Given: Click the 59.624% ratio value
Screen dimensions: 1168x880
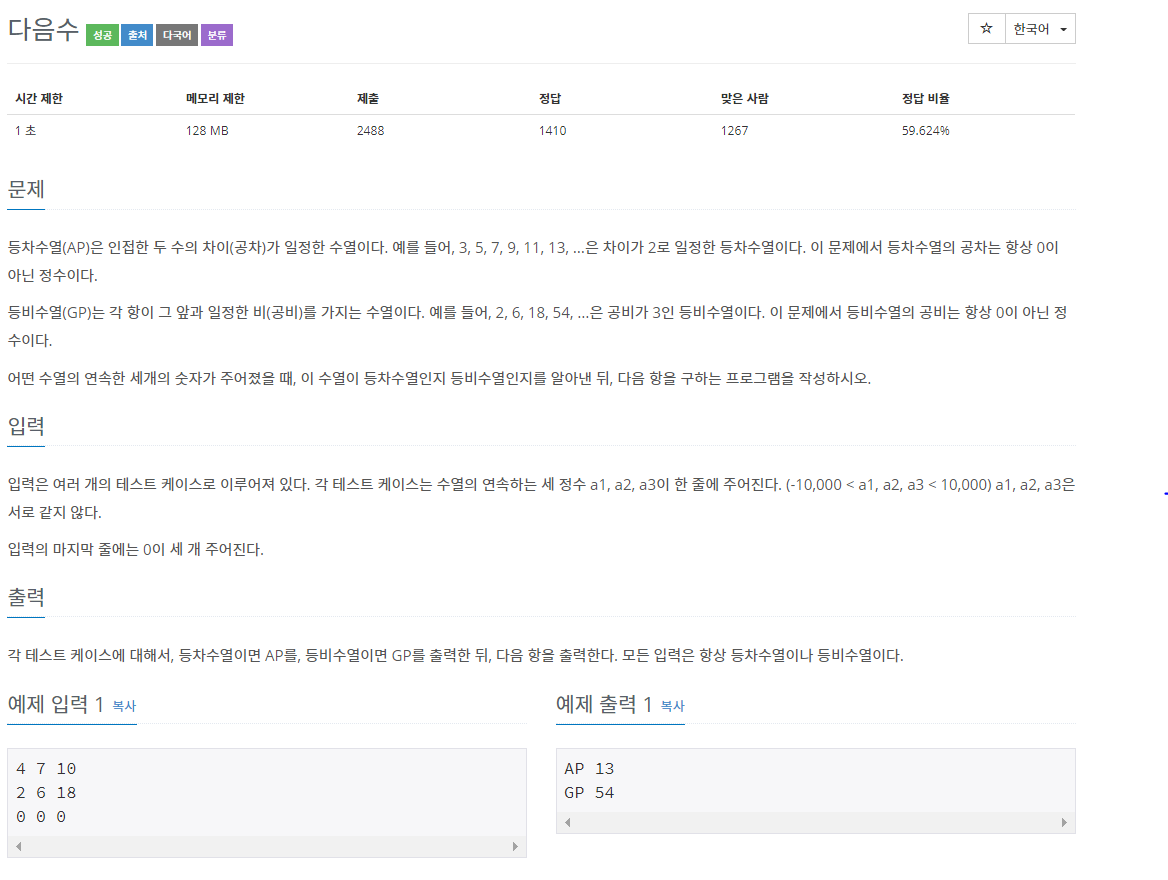Looking at the screenshot, I should point(925,130).
